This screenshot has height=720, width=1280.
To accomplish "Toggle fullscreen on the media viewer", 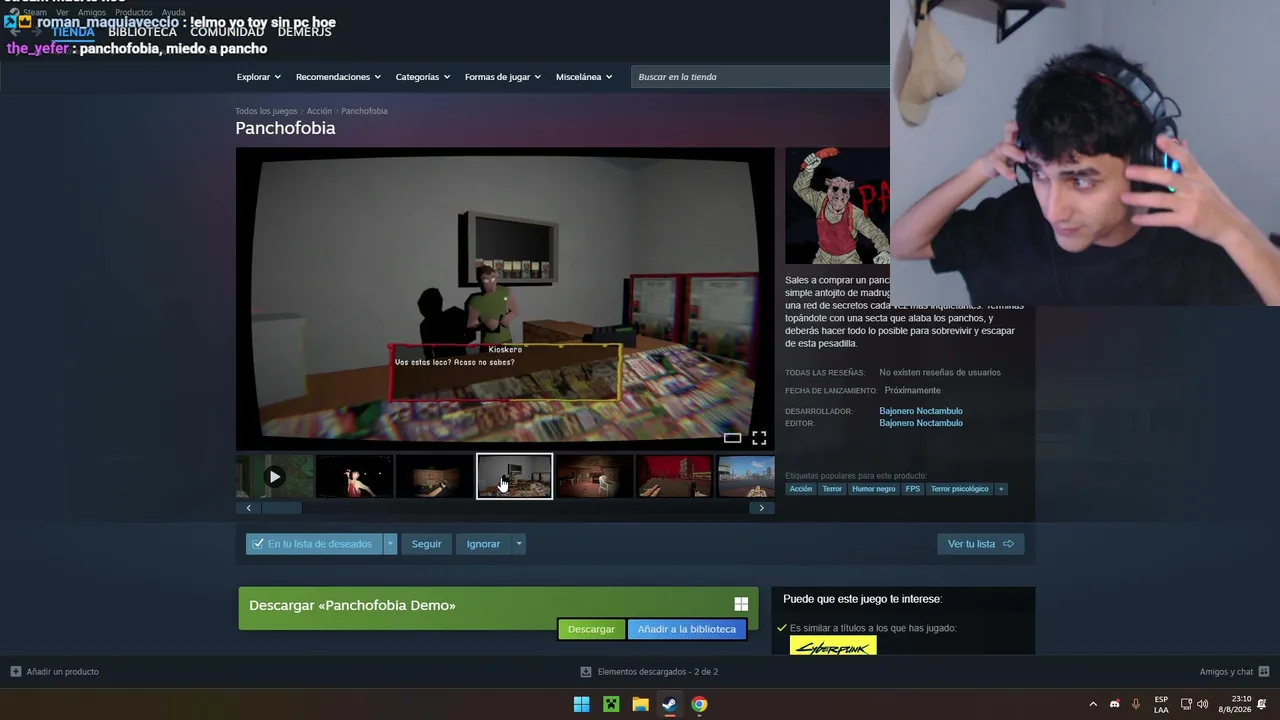I will (x=759, y=438).
